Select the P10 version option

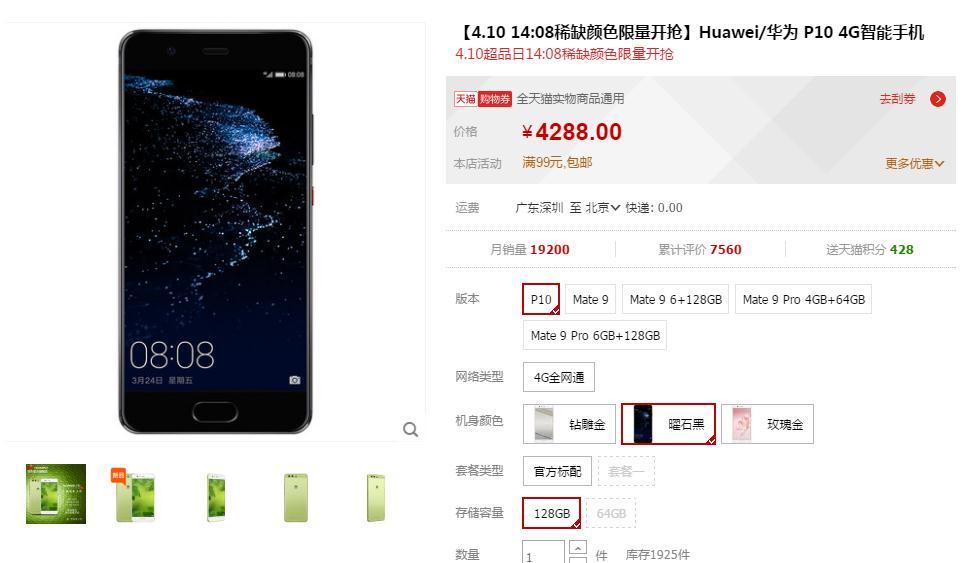541,299
